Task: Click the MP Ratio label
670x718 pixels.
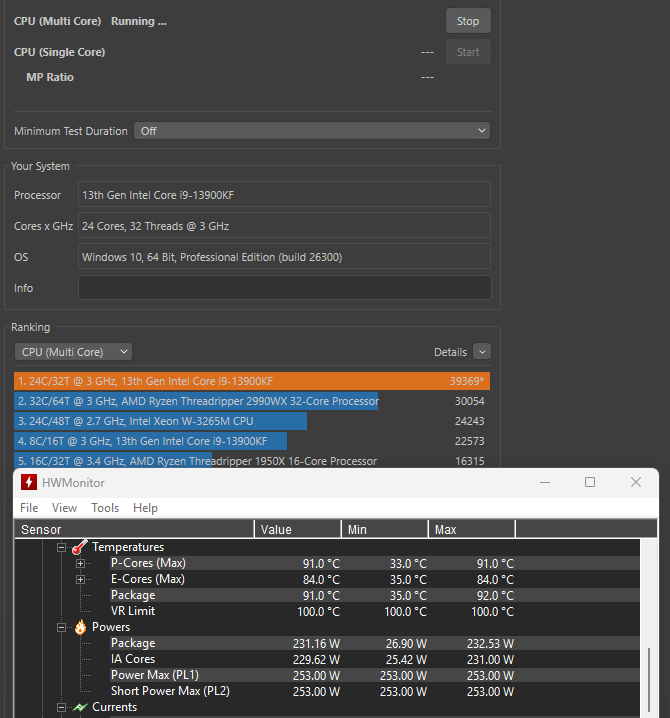Action: (x=50, y=77)
